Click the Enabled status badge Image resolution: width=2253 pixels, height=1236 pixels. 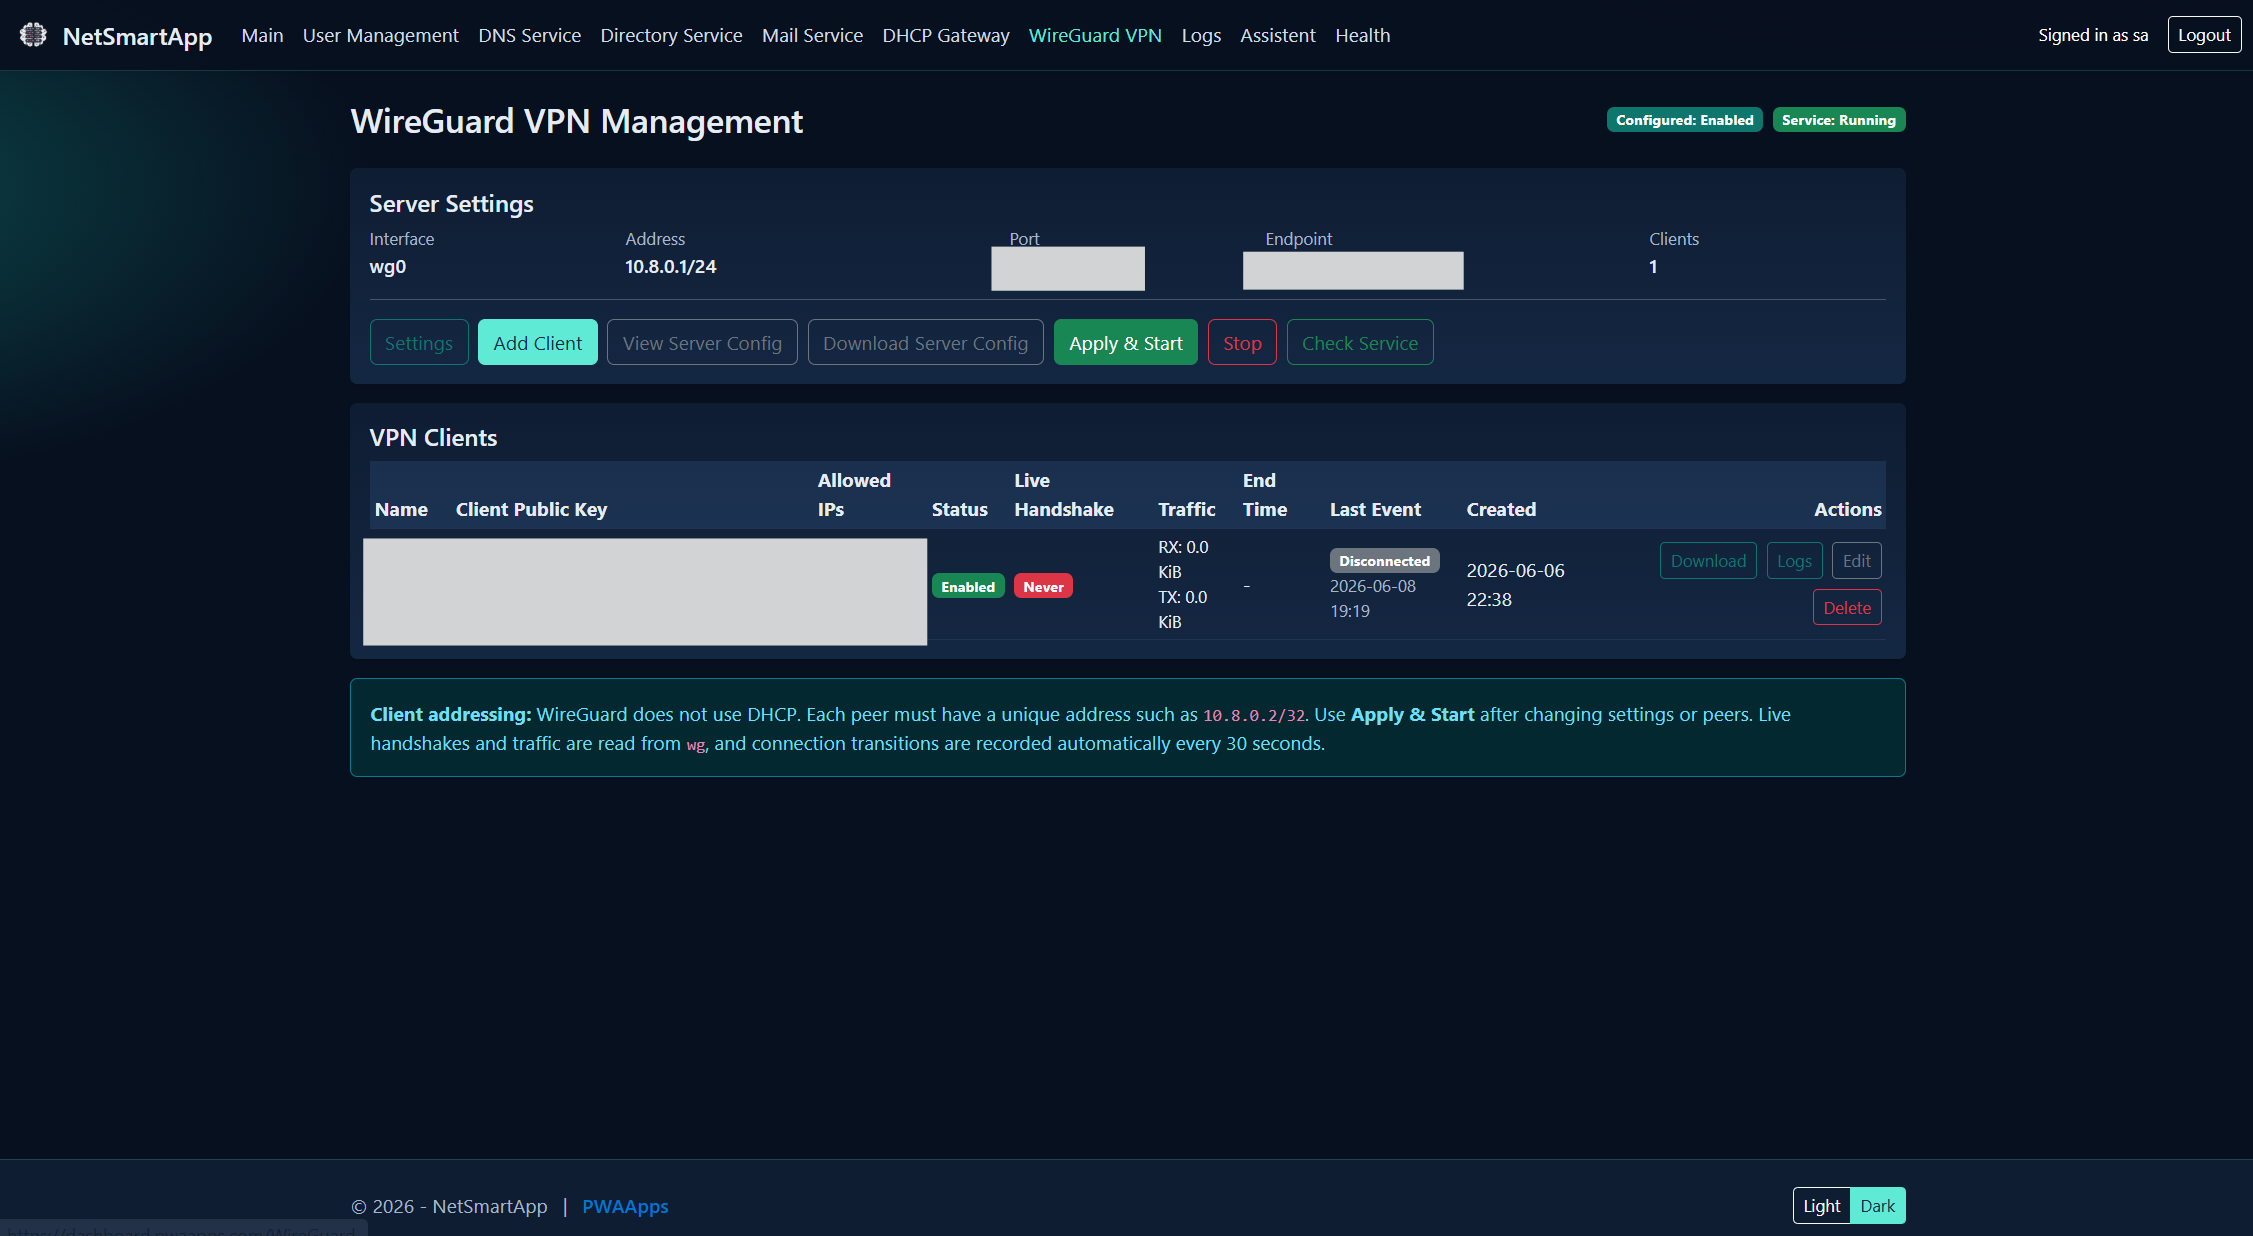tap(968, 587)
